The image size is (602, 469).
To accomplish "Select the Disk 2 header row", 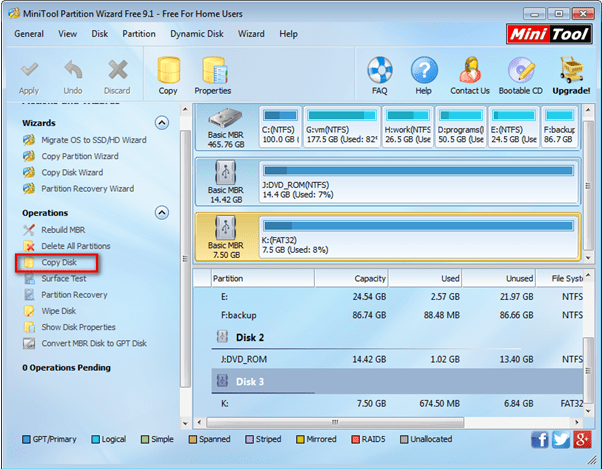I will [x=397, y=338].
